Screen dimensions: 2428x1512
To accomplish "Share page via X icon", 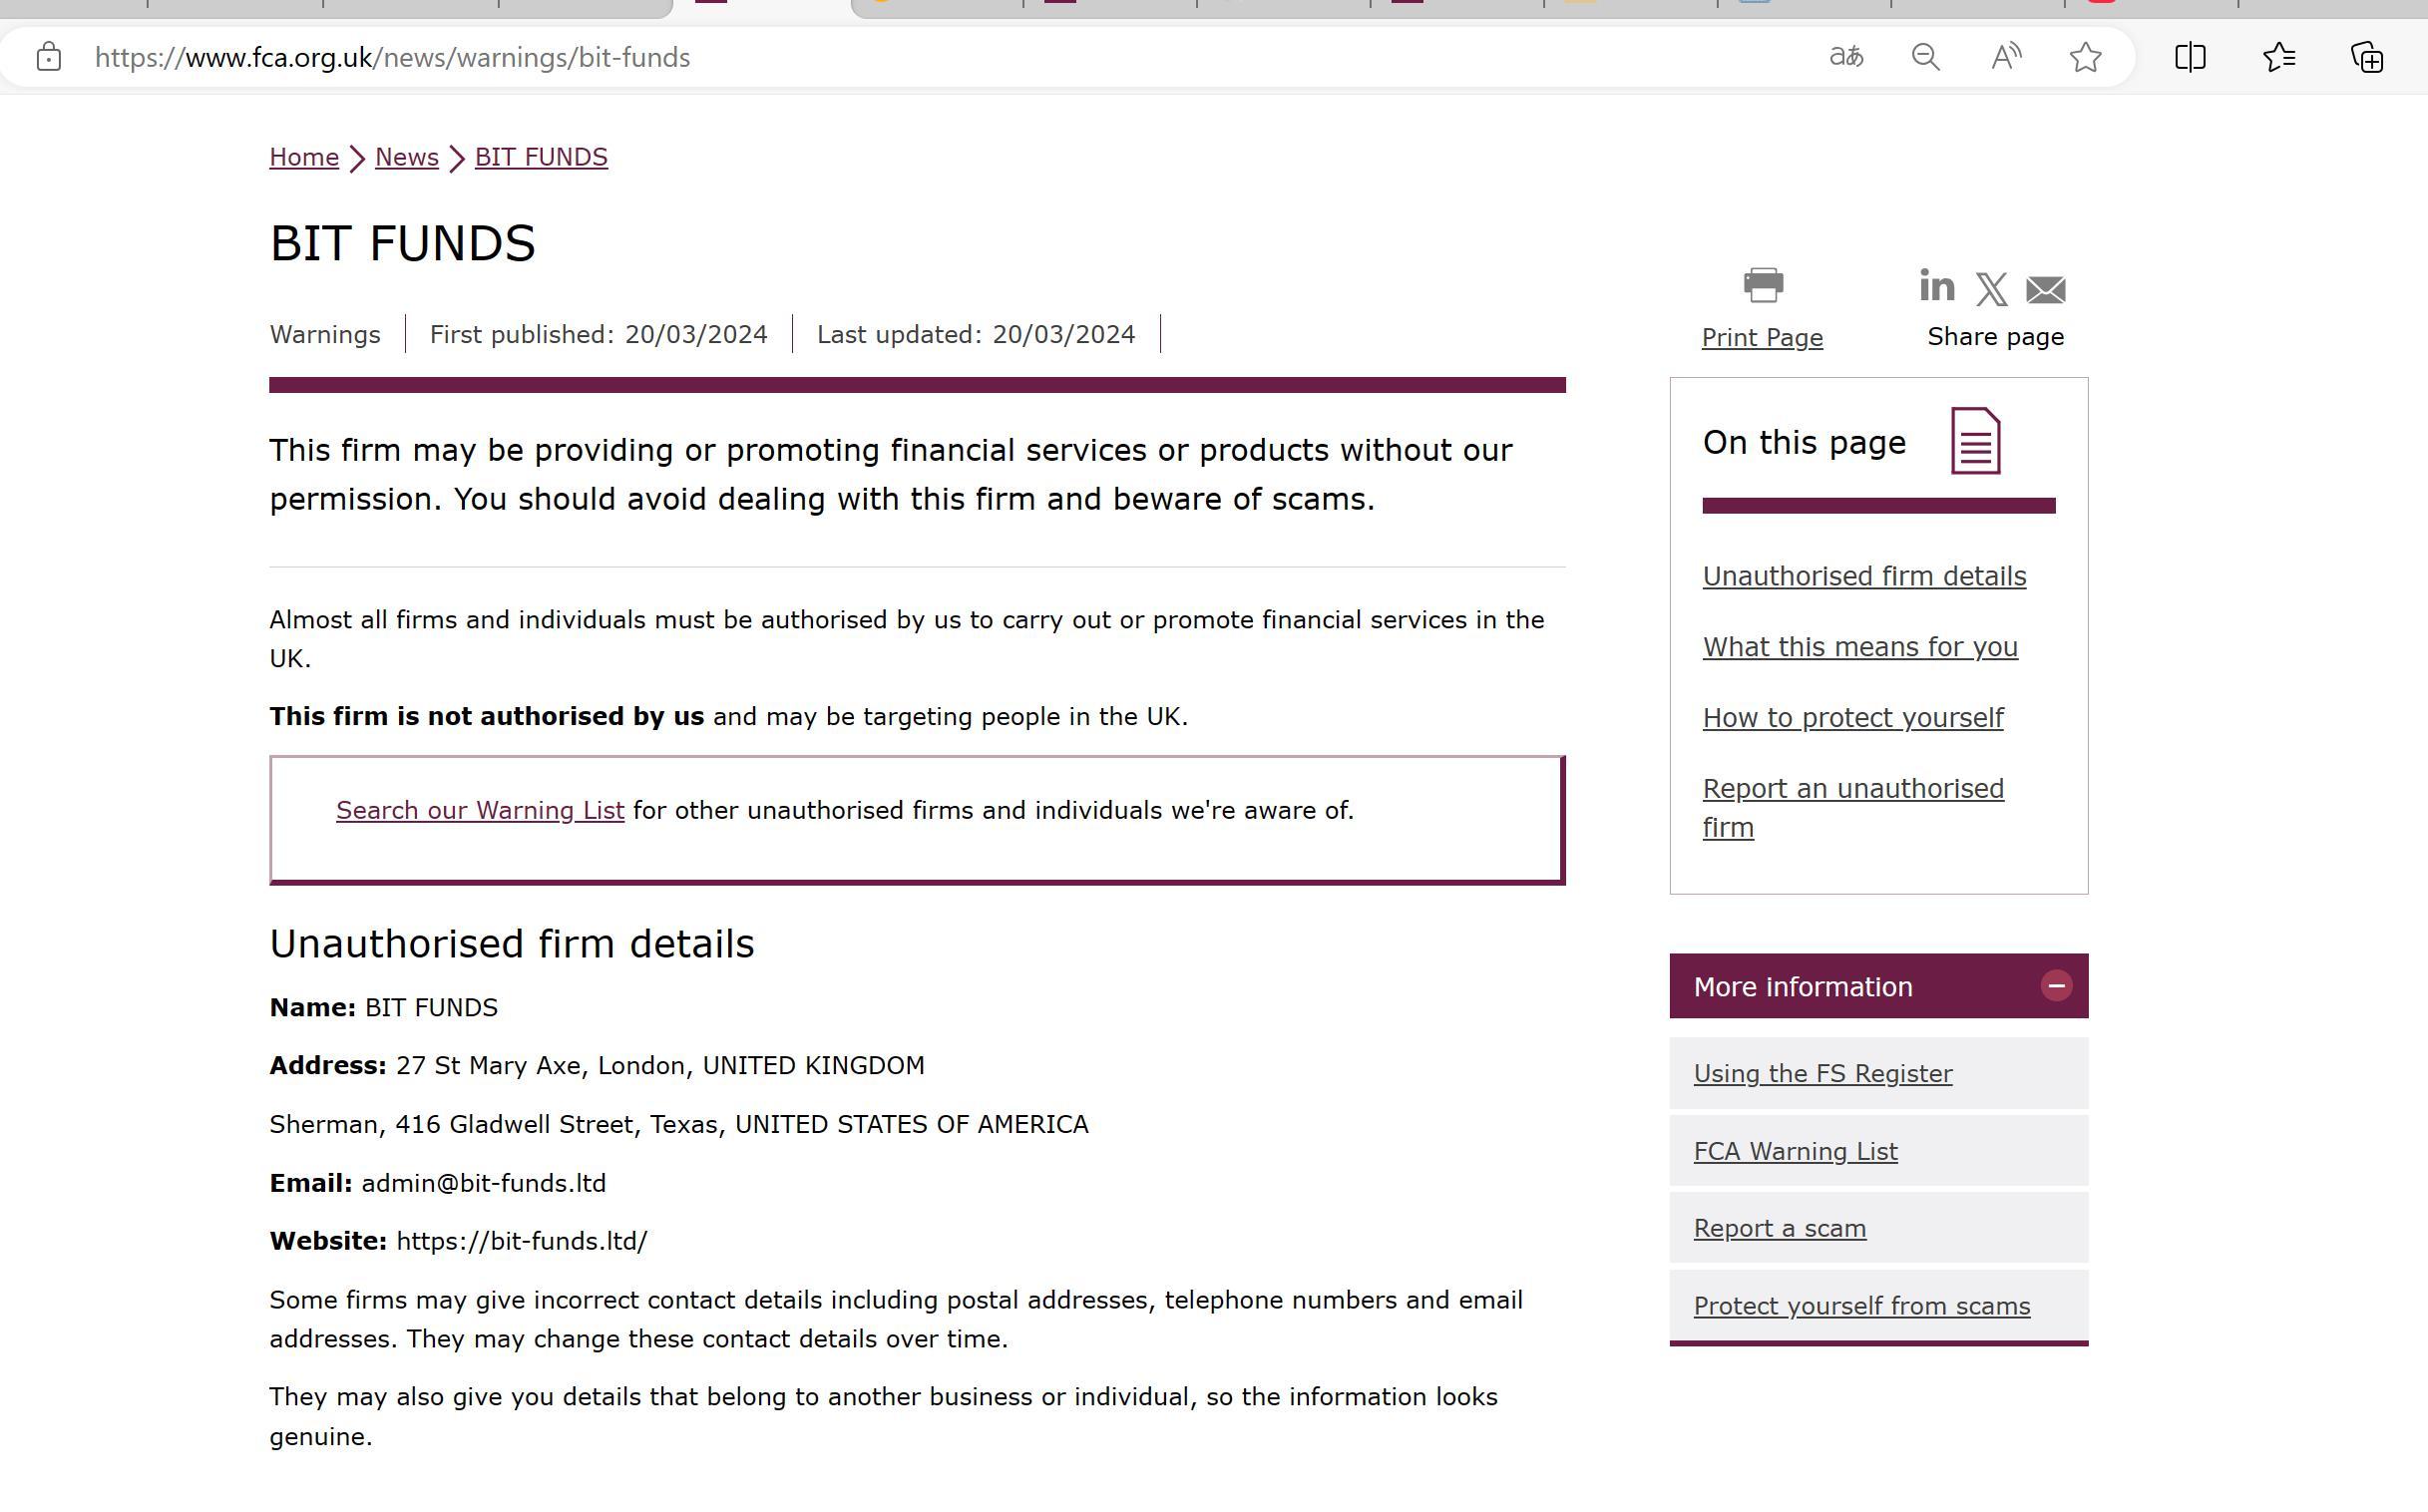I will (1991, 290).
